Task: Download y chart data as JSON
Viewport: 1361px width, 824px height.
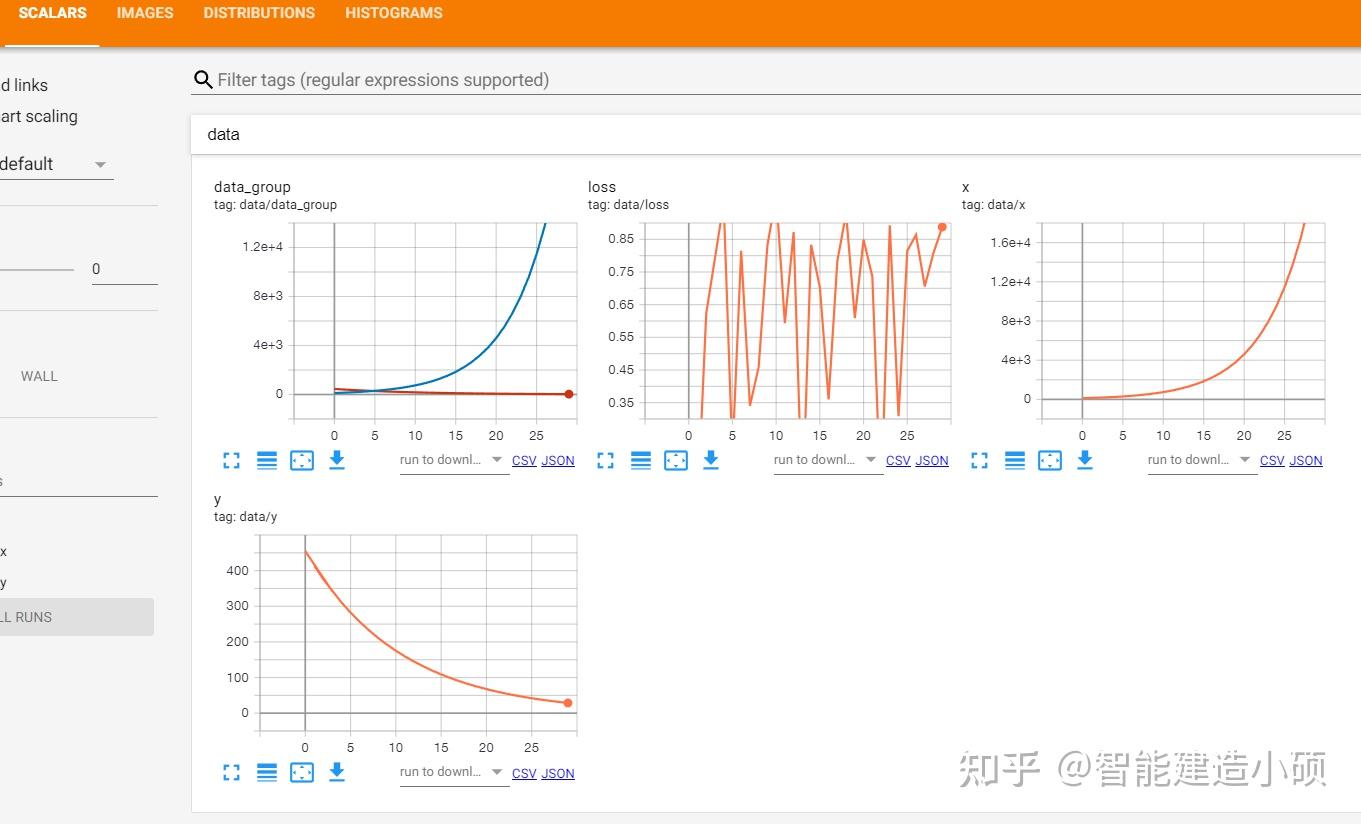Action: pyautogui.click(x=557, y=772)
